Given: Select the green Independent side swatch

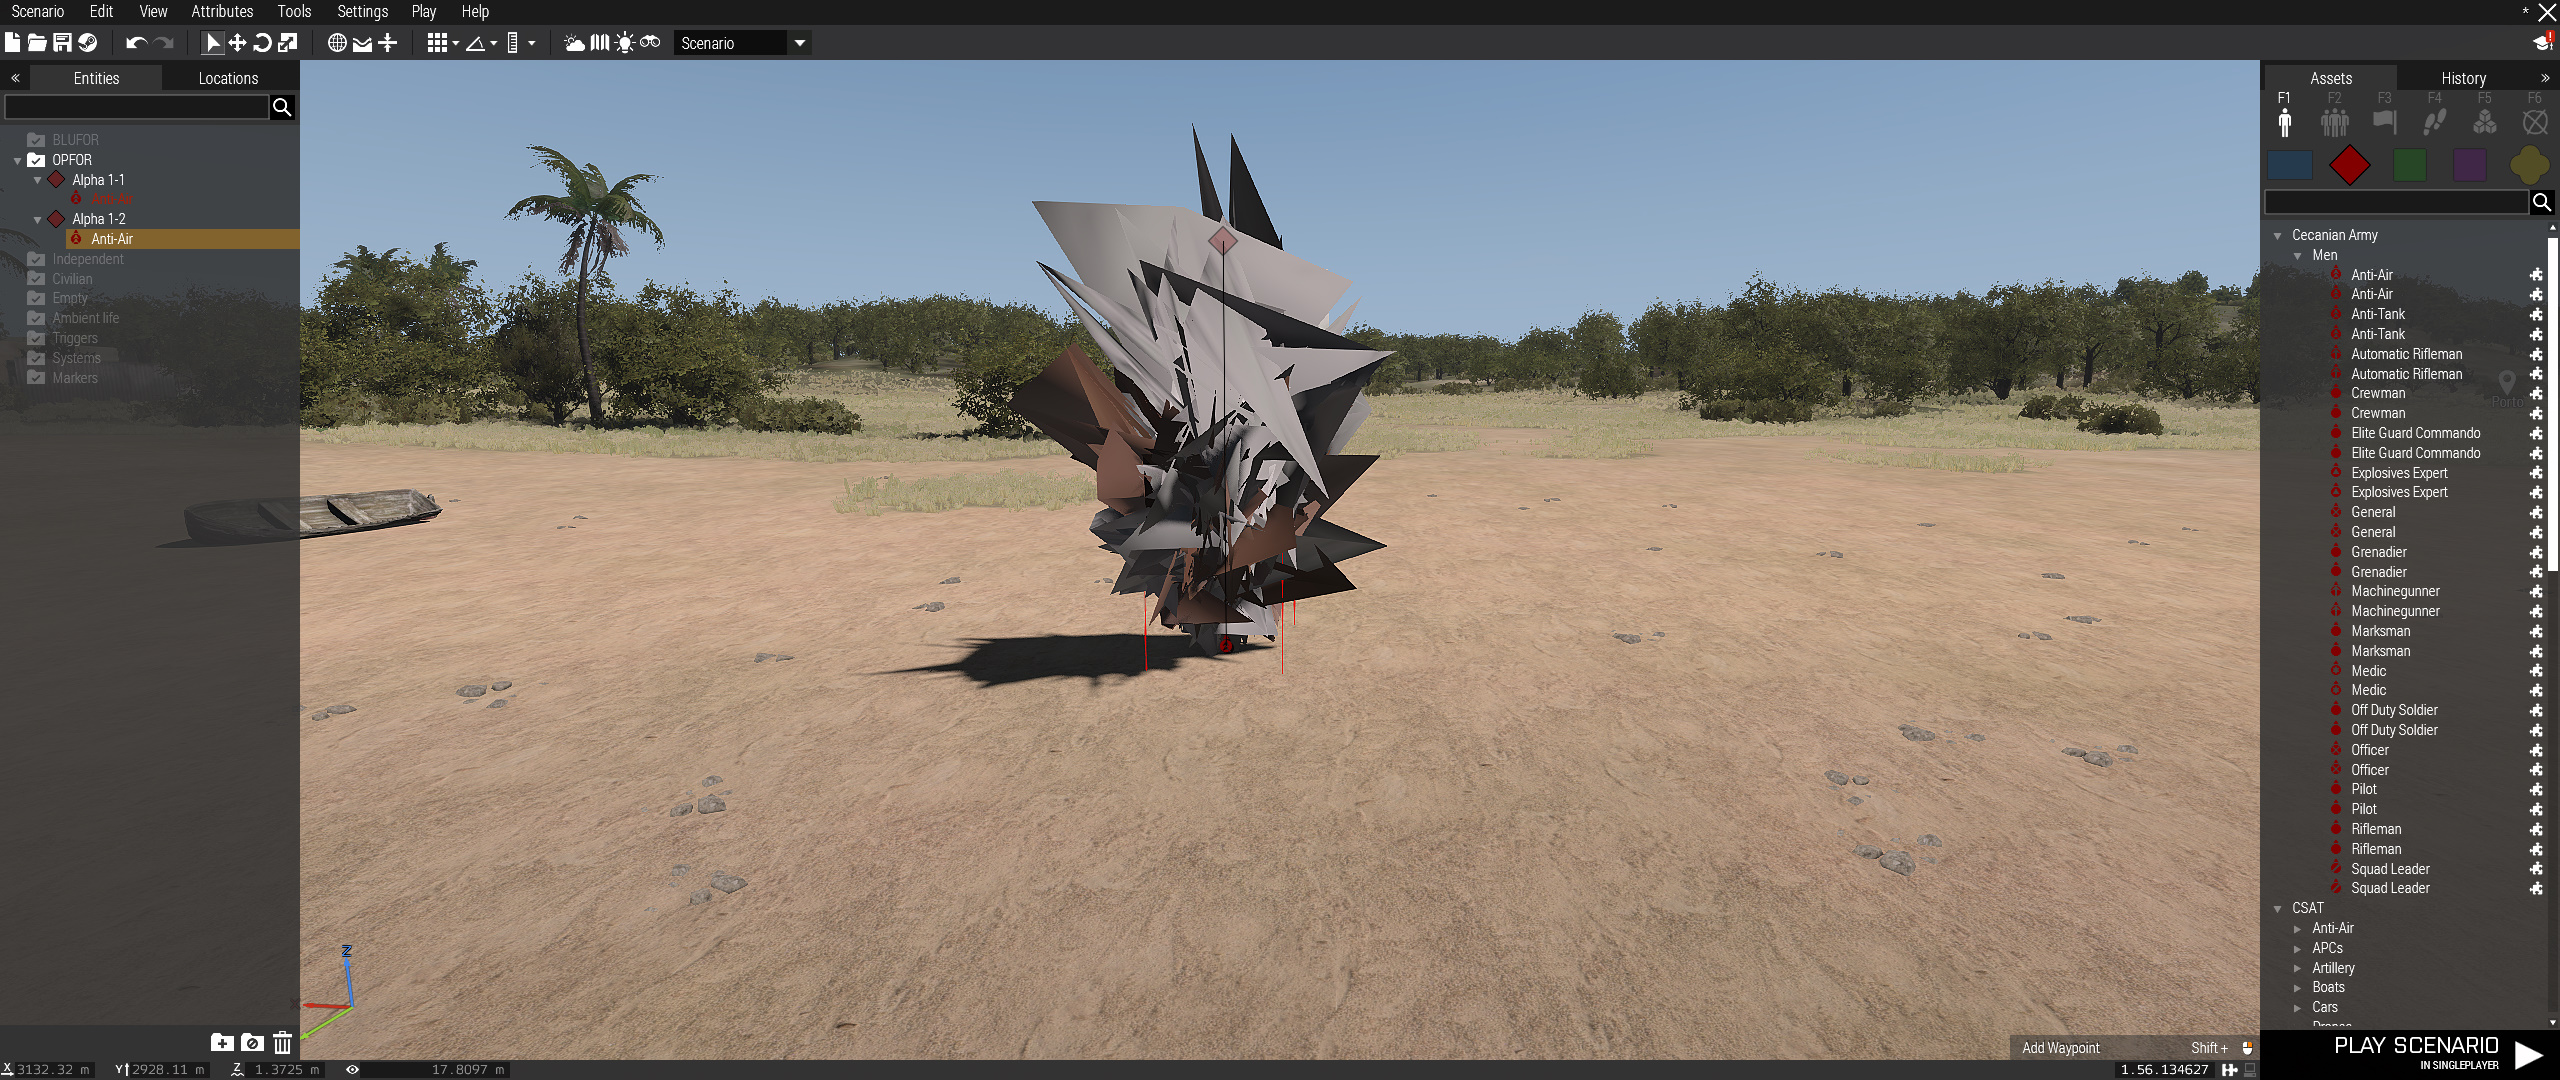Looking at the screenshot, I should click(2409, 165).
